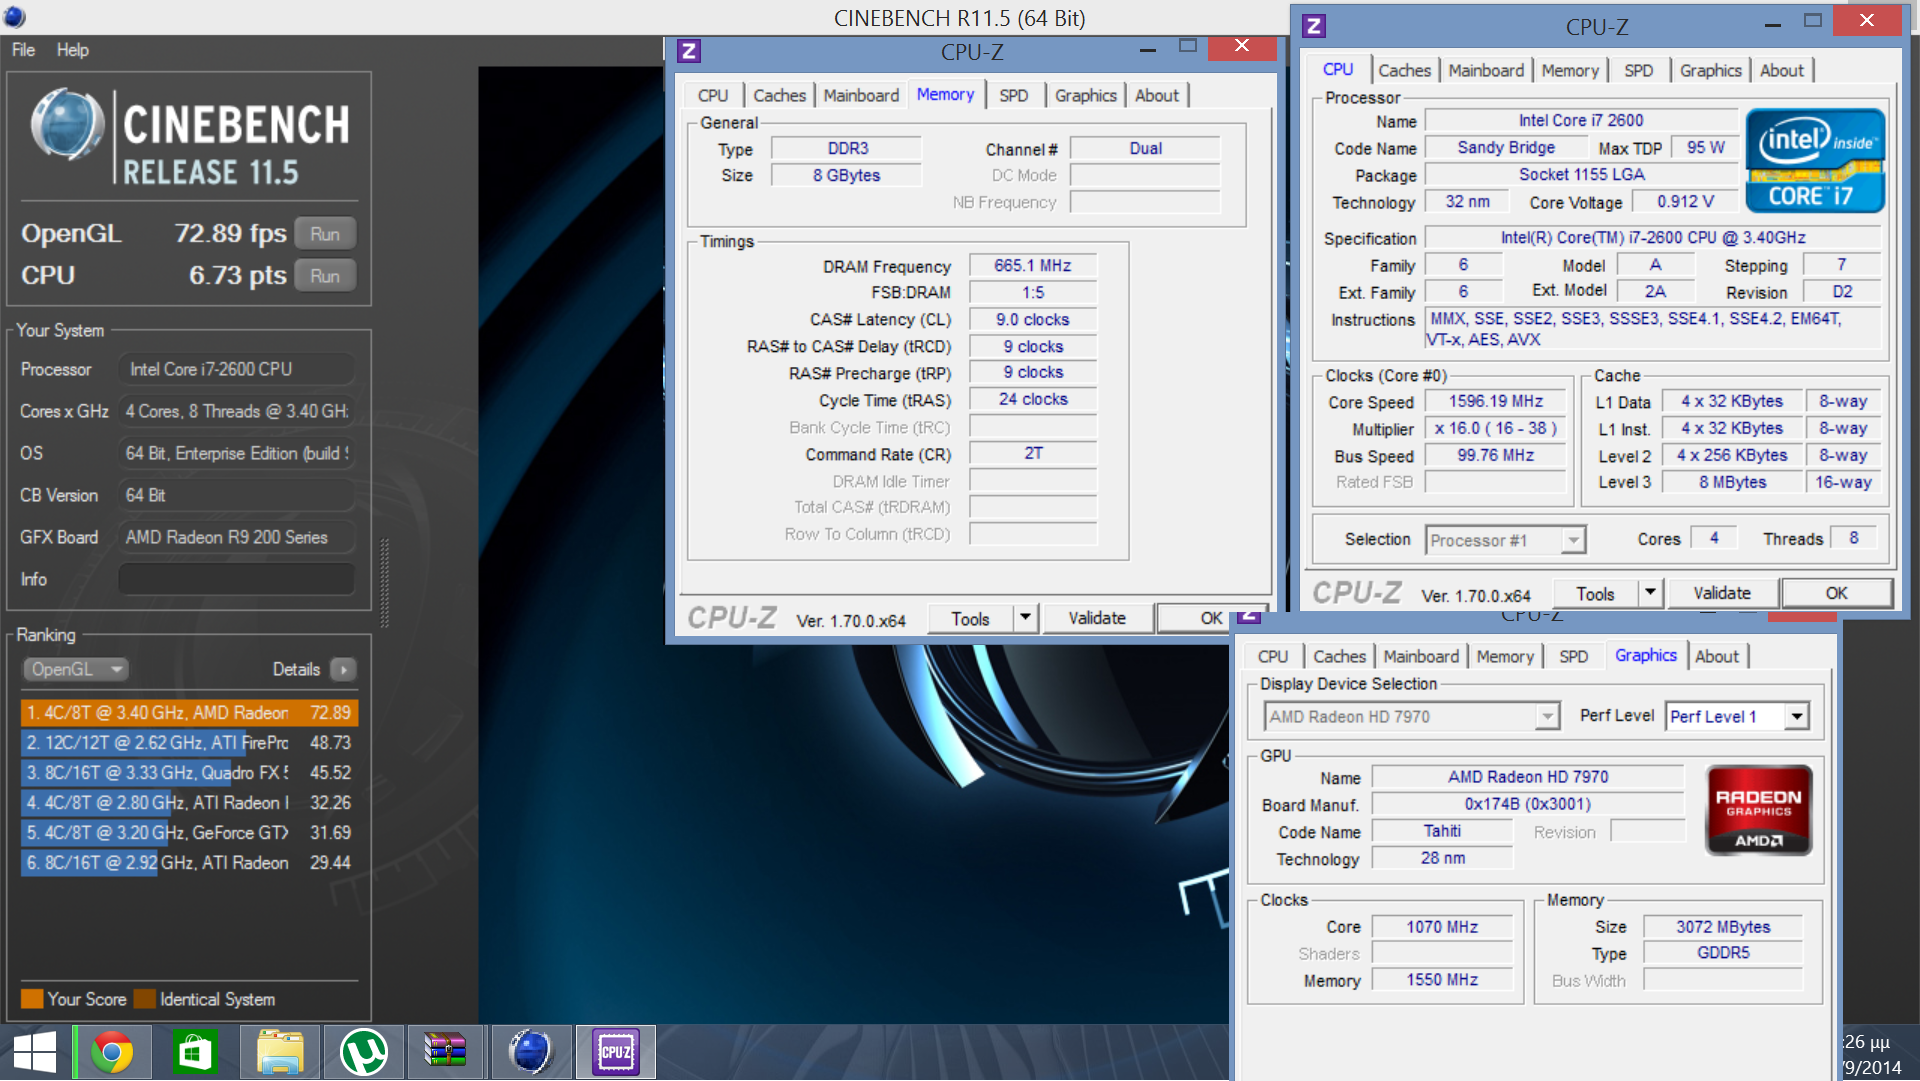Open the uTorrent taskbar icon
The height and width of the screenshot is (1081, 1920).
click(x=364, y=1052)
